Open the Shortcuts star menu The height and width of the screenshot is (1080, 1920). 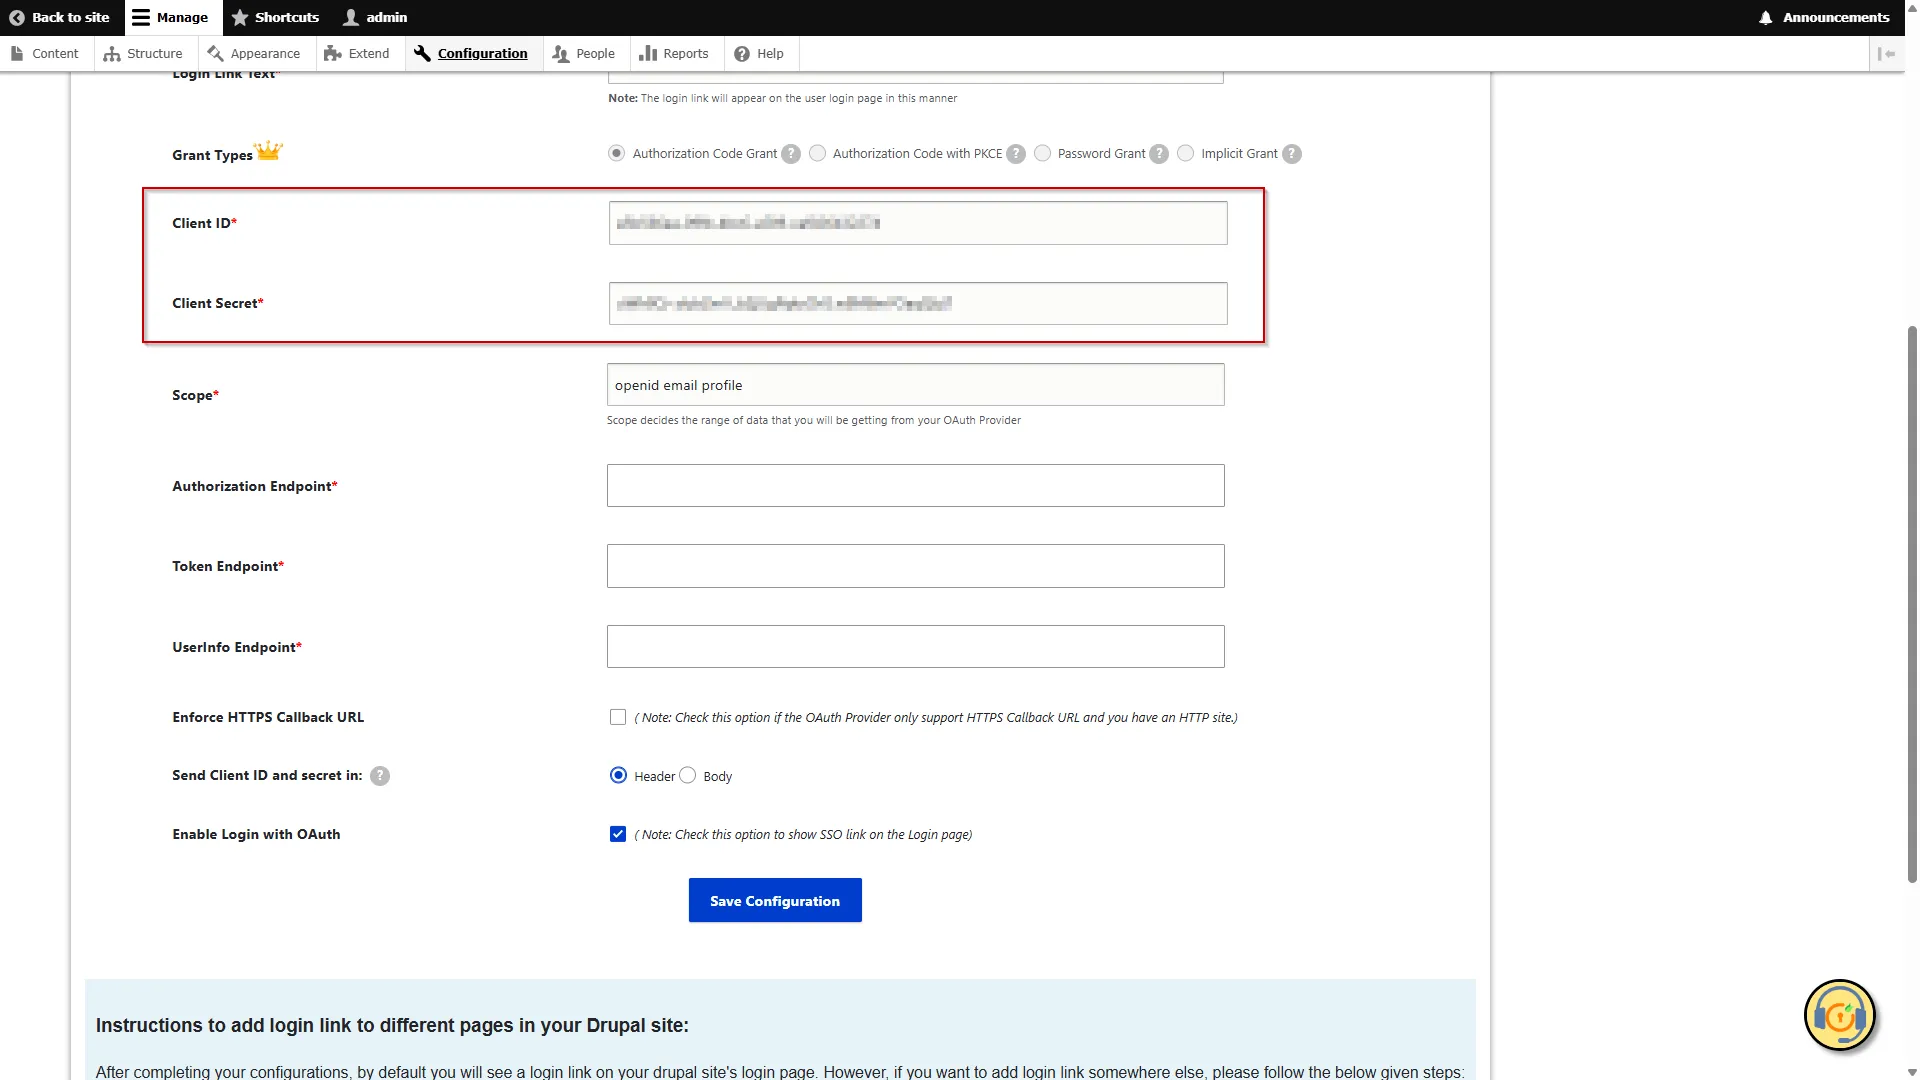(x=275, y=17)
